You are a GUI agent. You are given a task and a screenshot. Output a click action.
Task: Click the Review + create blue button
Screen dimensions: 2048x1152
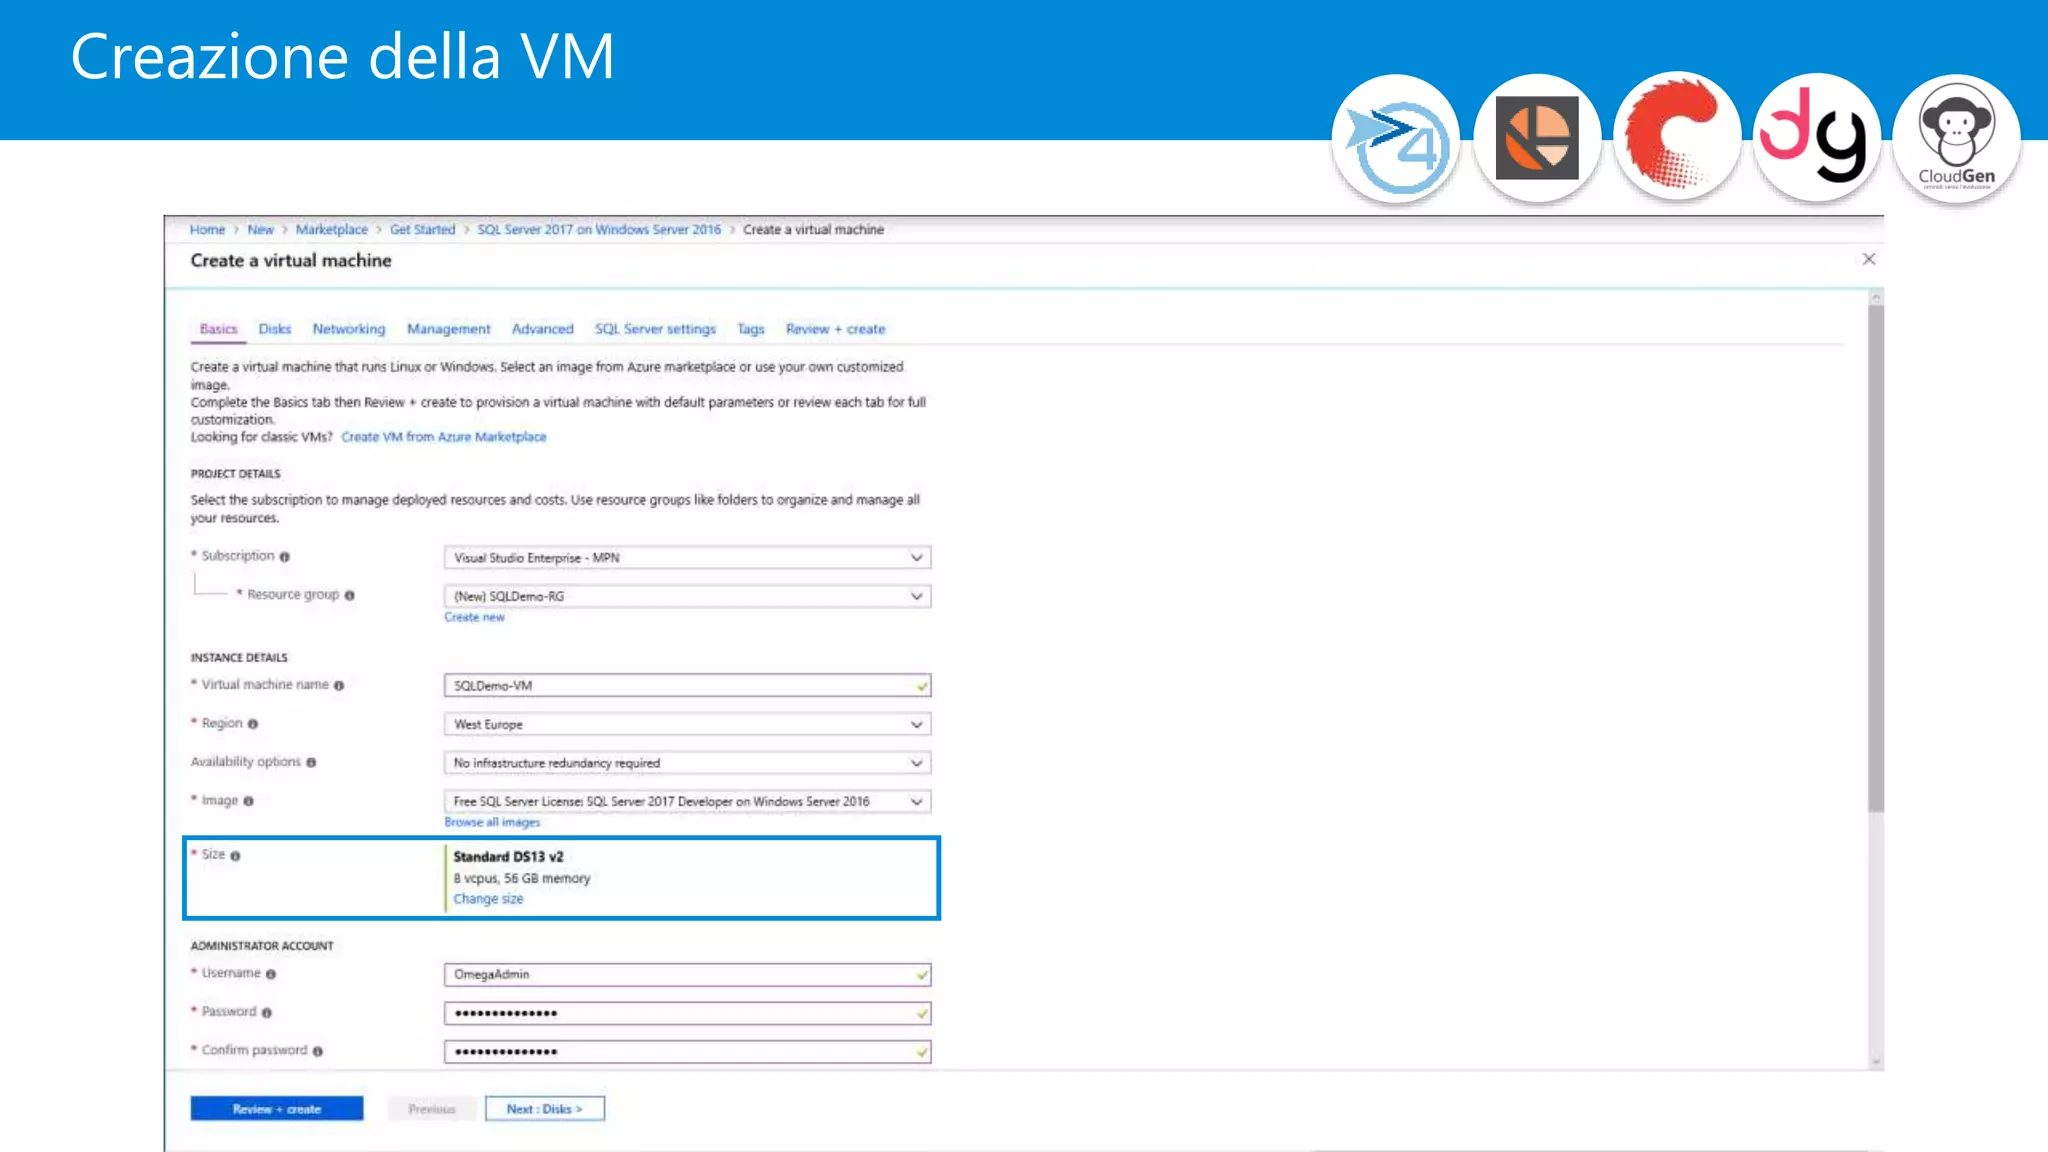pos(277,1109)
